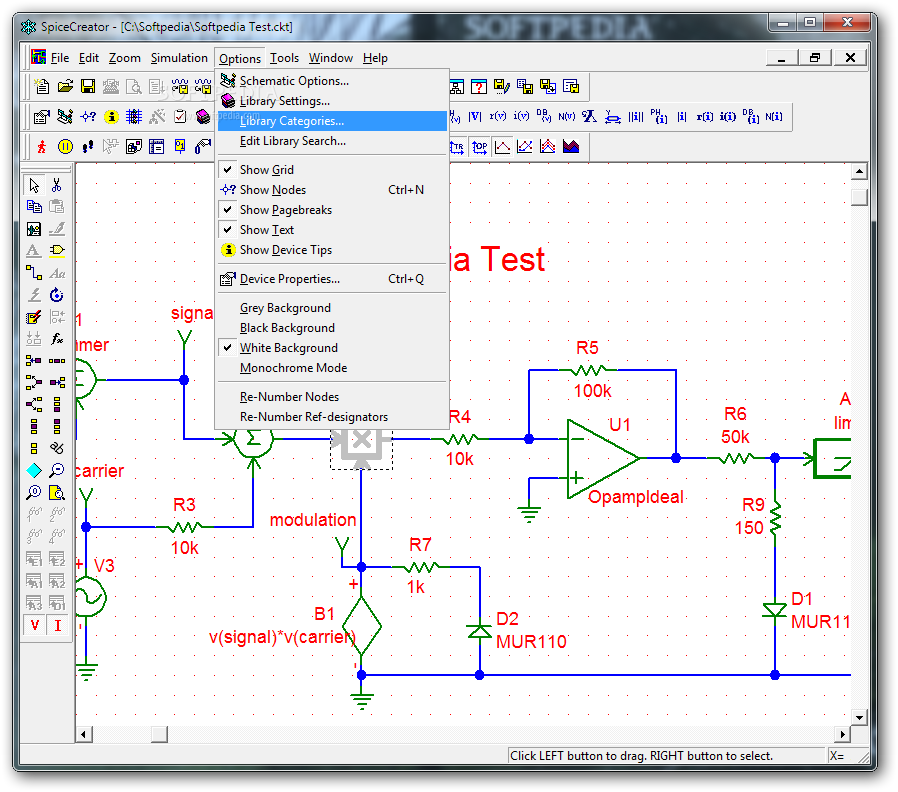Click the N(v) noise voltage icon
The width and height of the screenshot is (898, 792).
pos(566,117)
